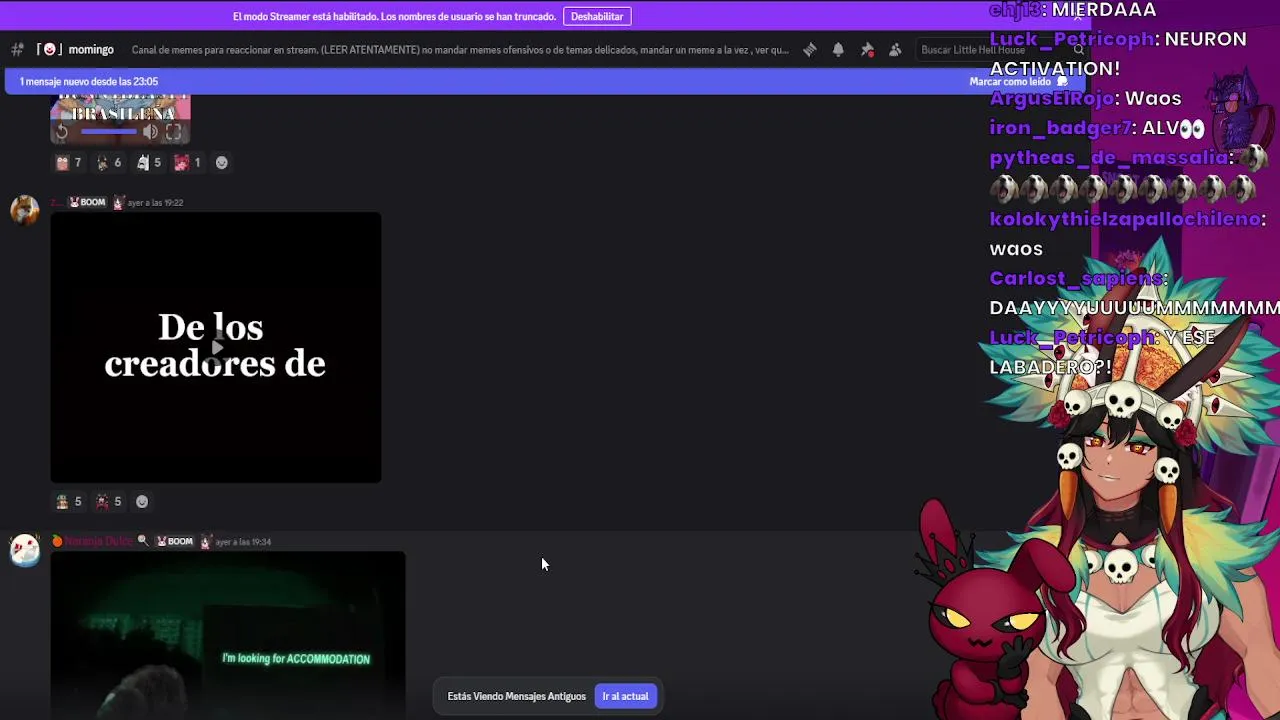This screenshot has height=720, width=1280.
Task: Click the momingo channel name
Action: click(91, 49)
